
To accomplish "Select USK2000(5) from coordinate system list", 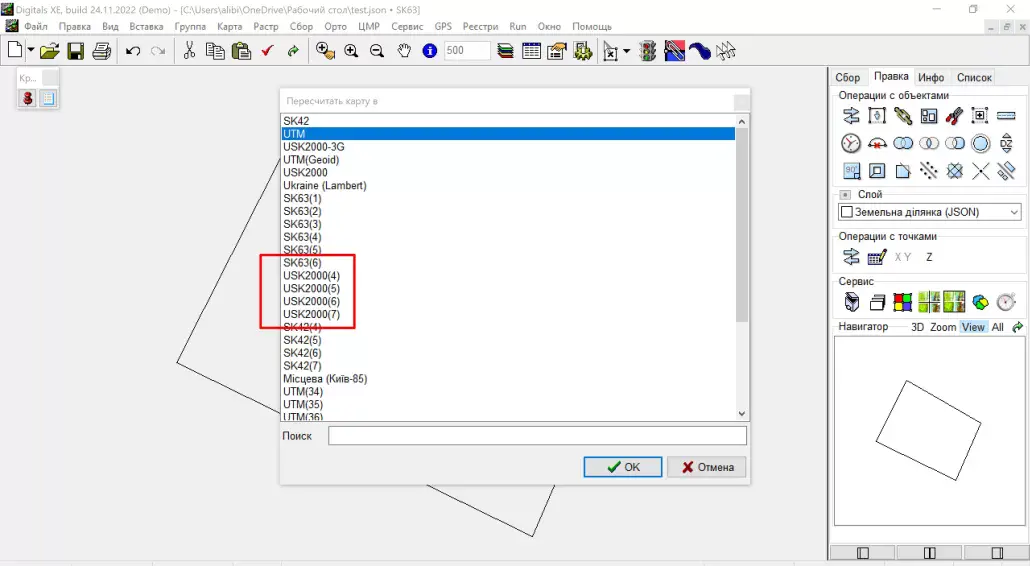I will point(311,288).
